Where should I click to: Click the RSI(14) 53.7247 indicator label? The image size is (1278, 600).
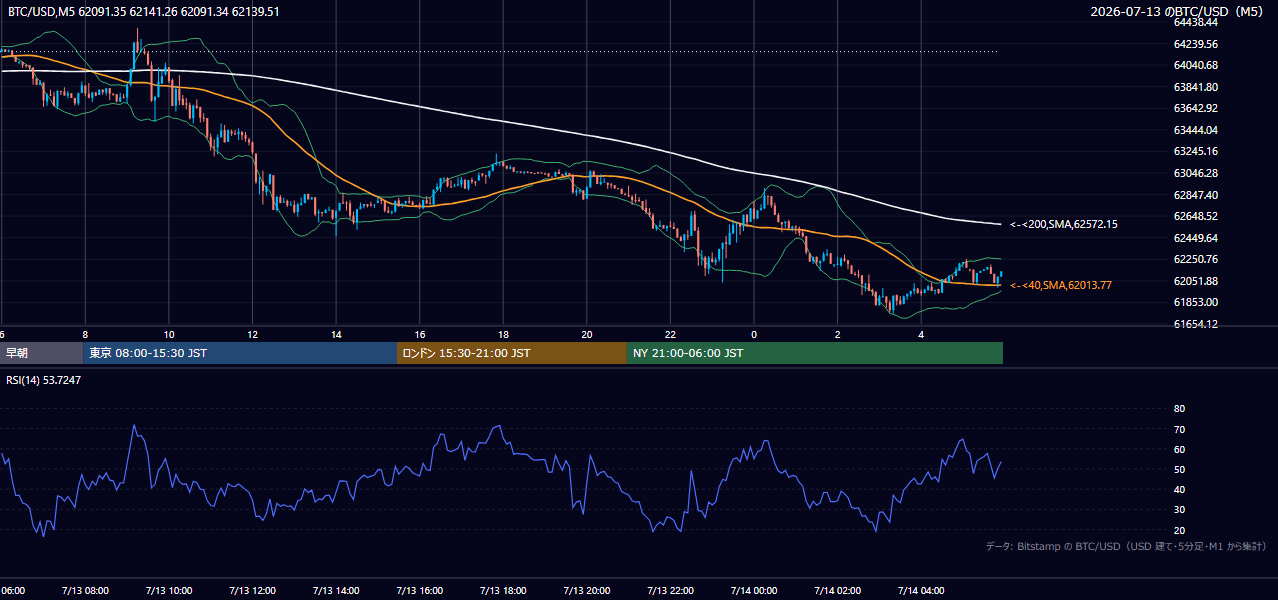click(x=44, y=380)
